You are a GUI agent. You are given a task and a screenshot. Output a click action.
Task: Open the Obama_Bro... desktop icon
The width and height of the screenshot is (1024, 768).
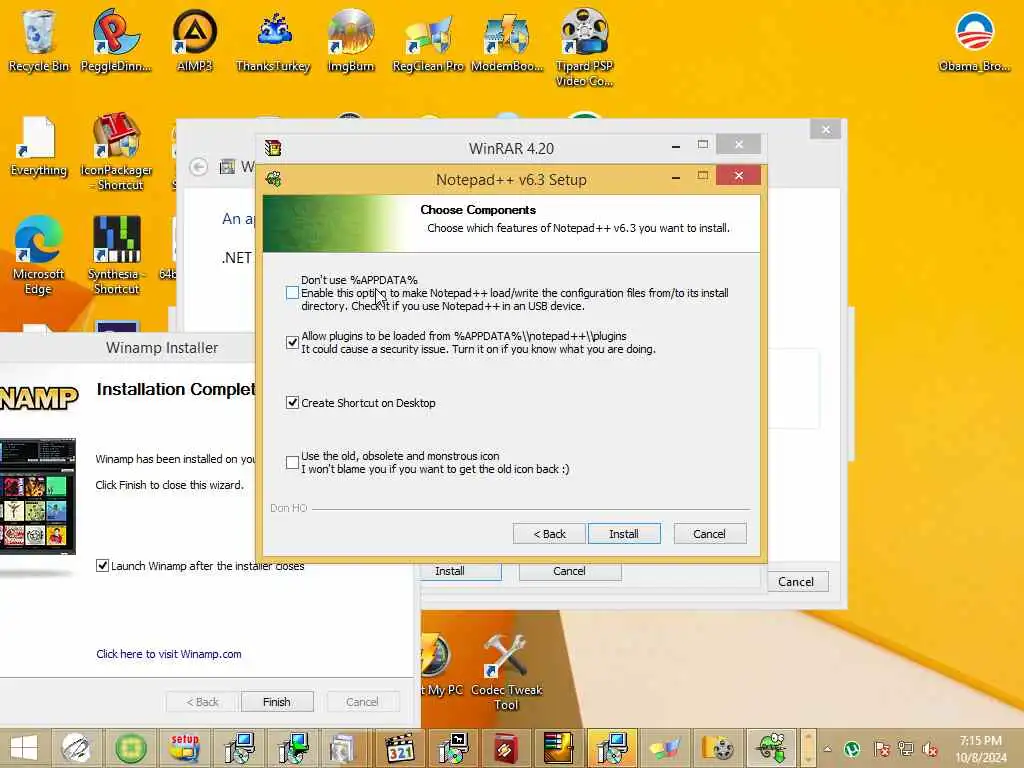tap(974, 40)
